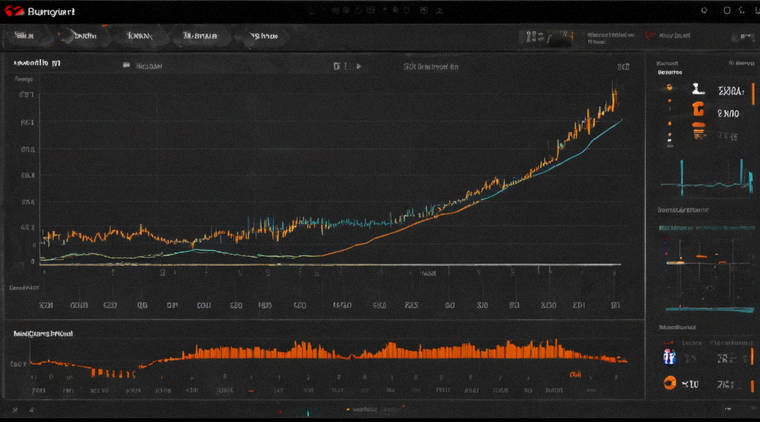Click the red logo in the title bar
This screenshot has width=760, height=422.
pos(15,11)
